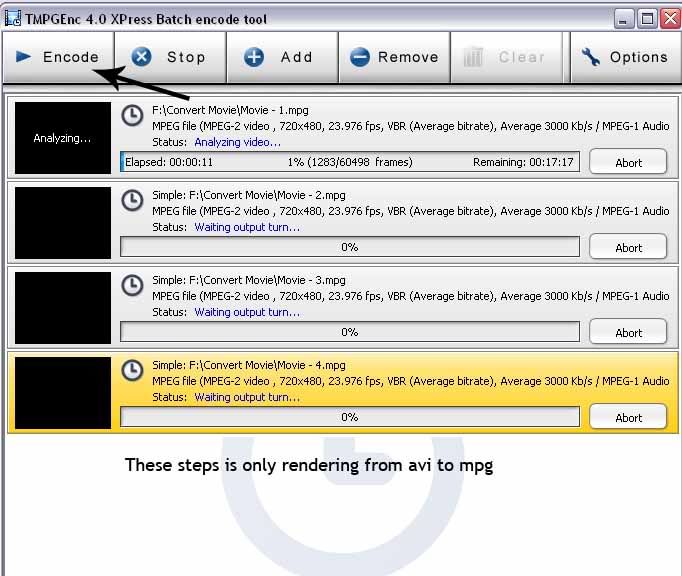Click Movie - 3 'Waiting output turn...' status
This screenshot has height=576, width=682.
(247, 312)
